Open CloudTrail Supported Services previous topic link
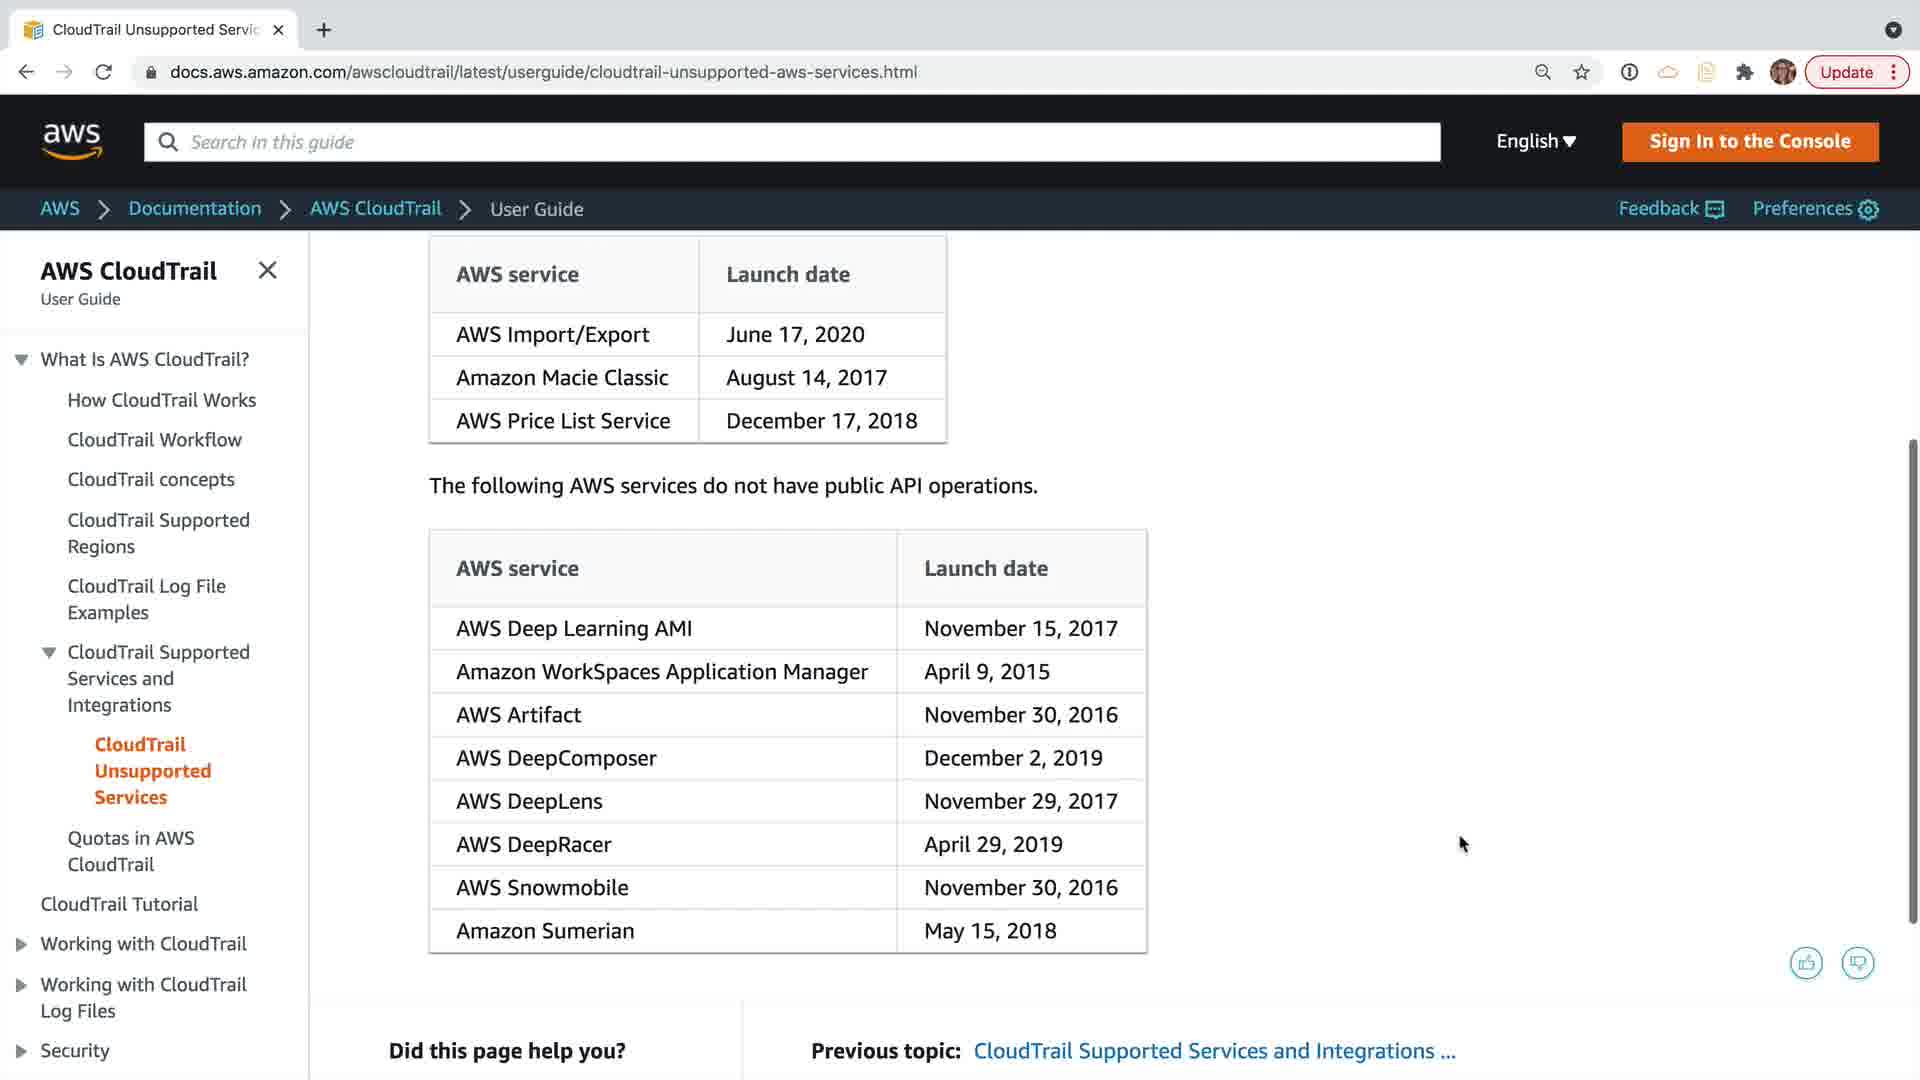Image resolution: width=1920 pixels, height=1080 pixels. (1214, 1051)
